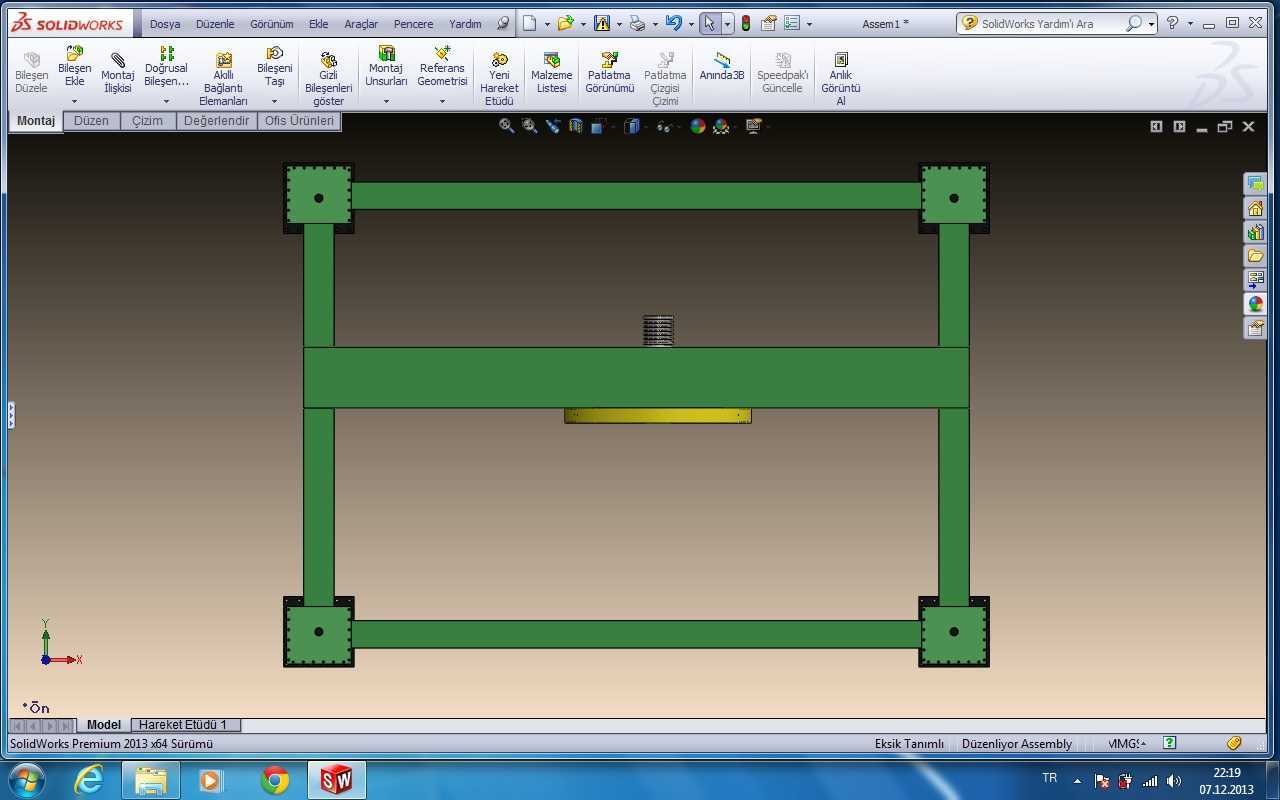Select the Montaj İlişkisi (Mate) tool
The width and height of the screenshot is (1280, 800).
point(118,74)
